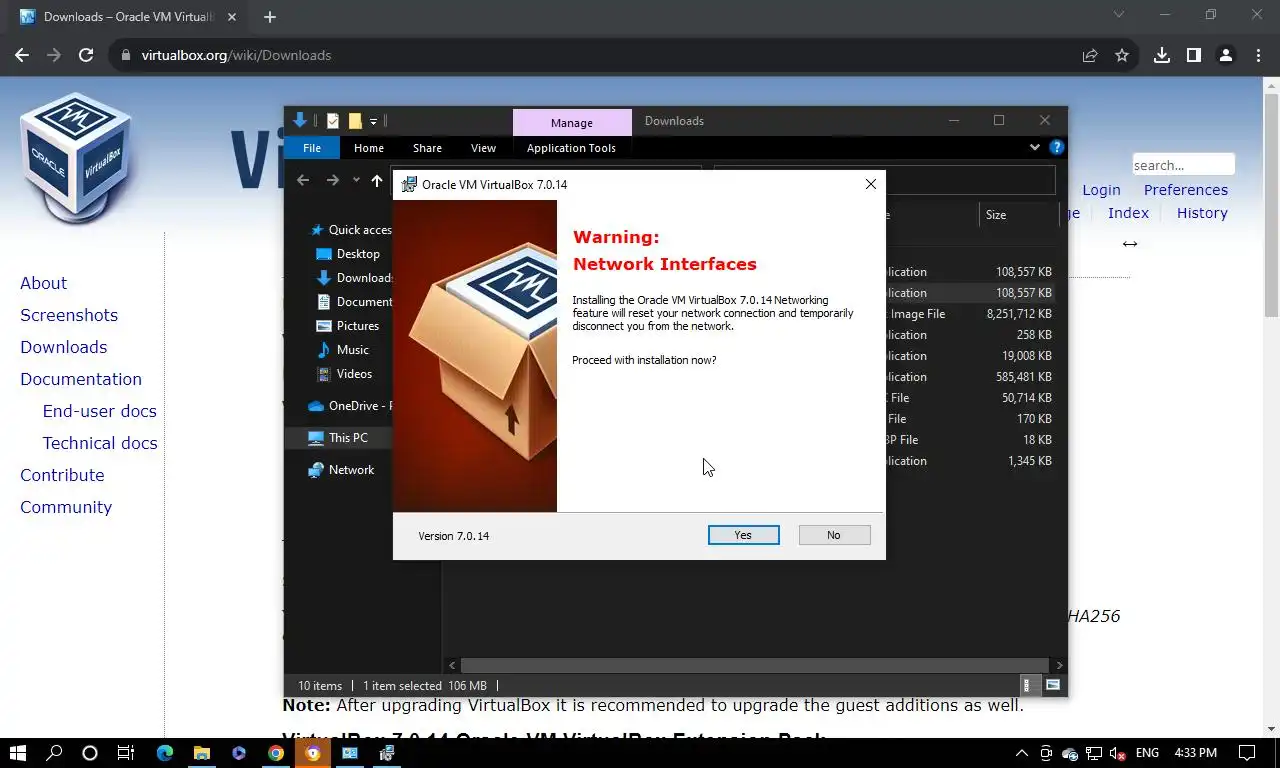Open the About page link

click(x=44, y=283)
